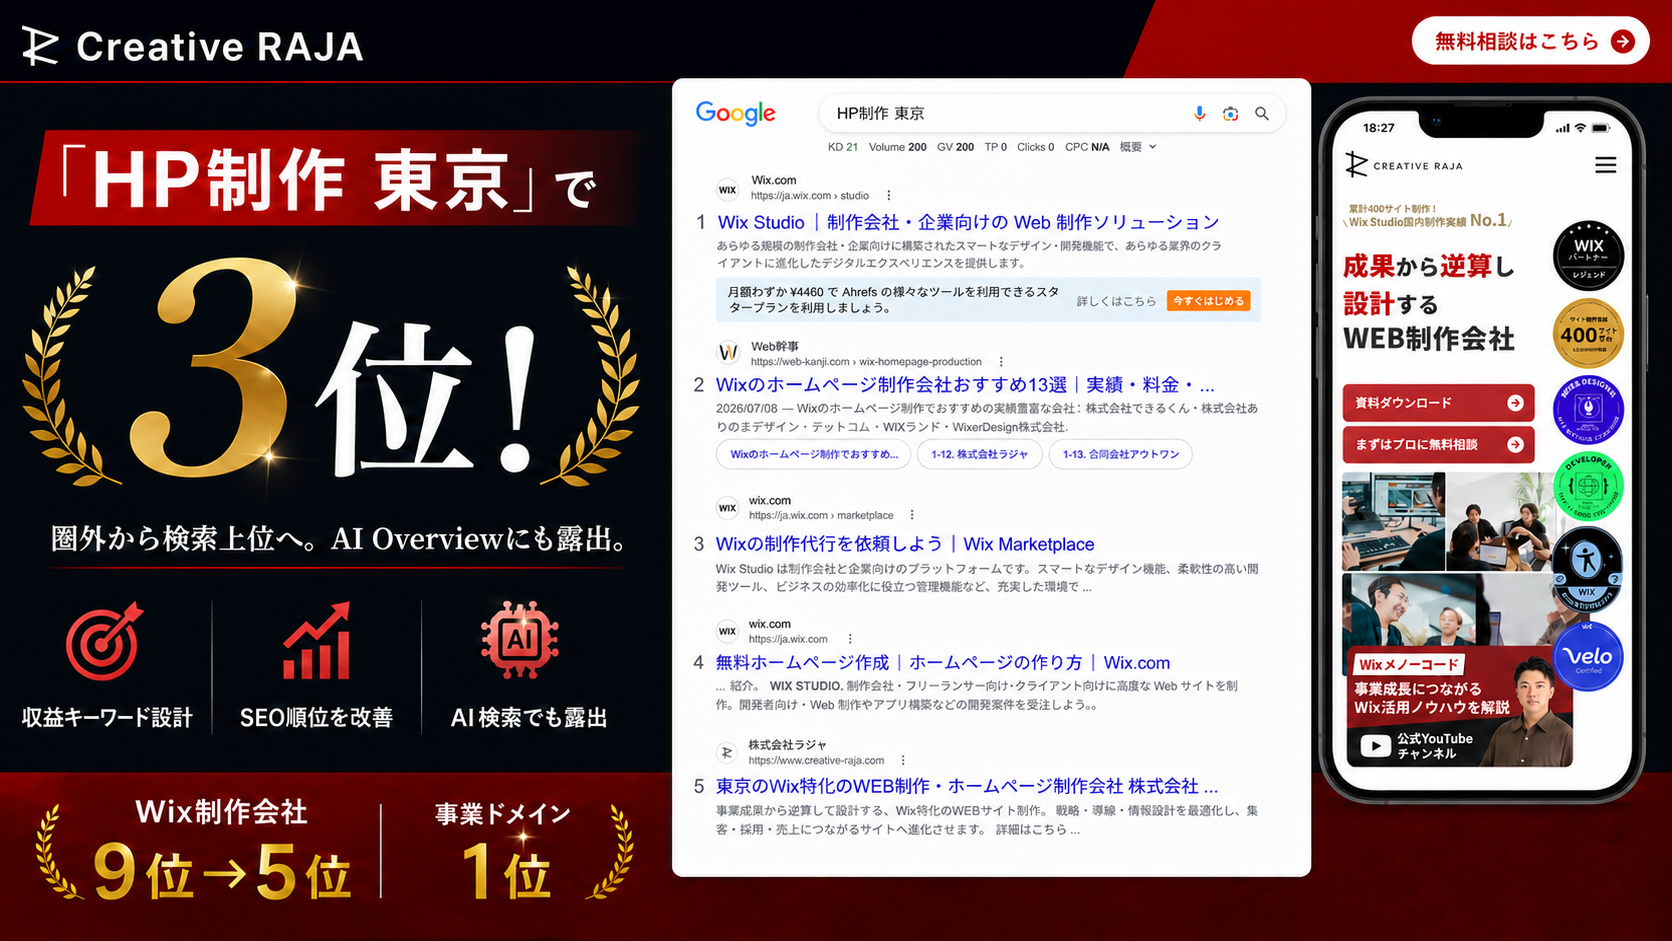The height and width of the screenshot is (941, 1672).
Task: Click the 今すぐはじめる button
Action: click(1208, 300)
